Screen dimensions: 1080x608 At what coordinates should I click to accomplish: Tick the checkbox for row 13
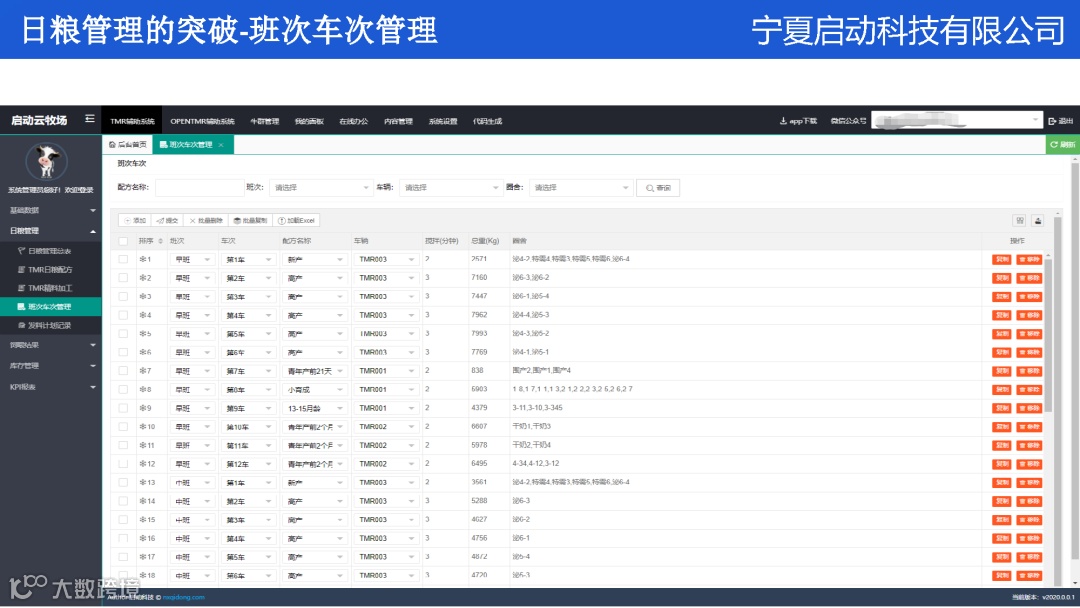click(x=123, y=483)
